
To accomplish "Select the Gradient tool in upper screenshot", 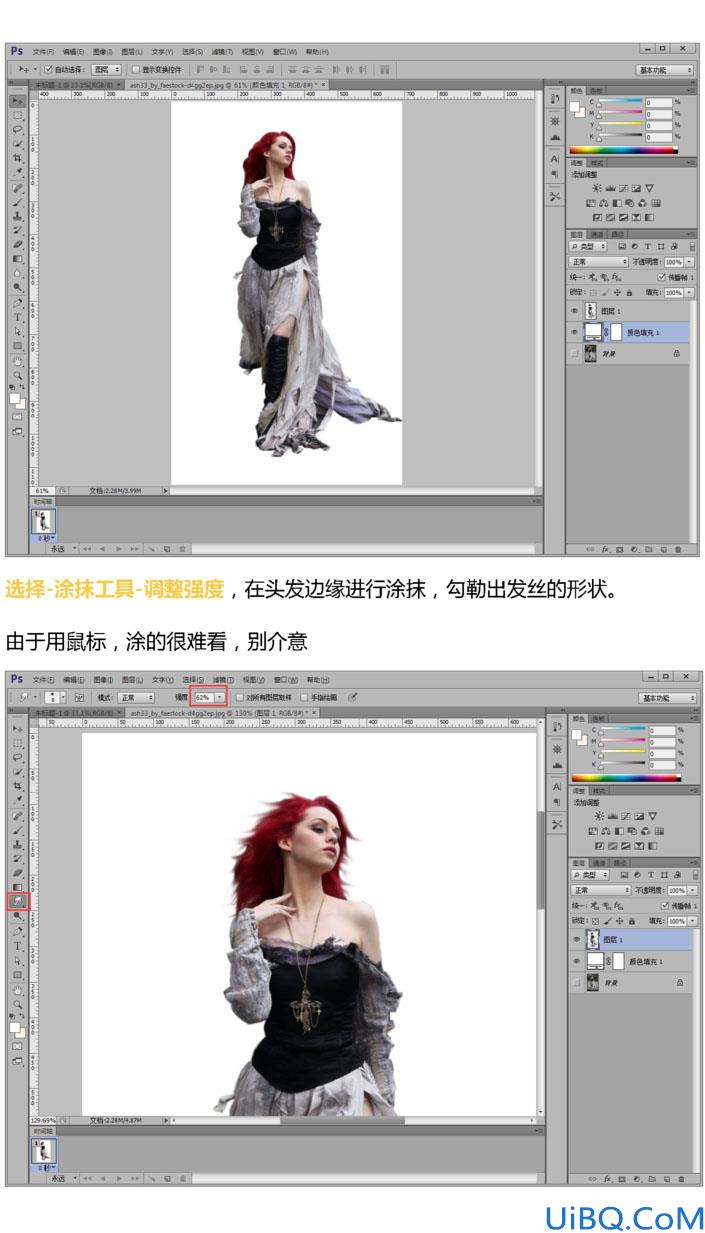I will pyautogui.click(x=18, y=258).
